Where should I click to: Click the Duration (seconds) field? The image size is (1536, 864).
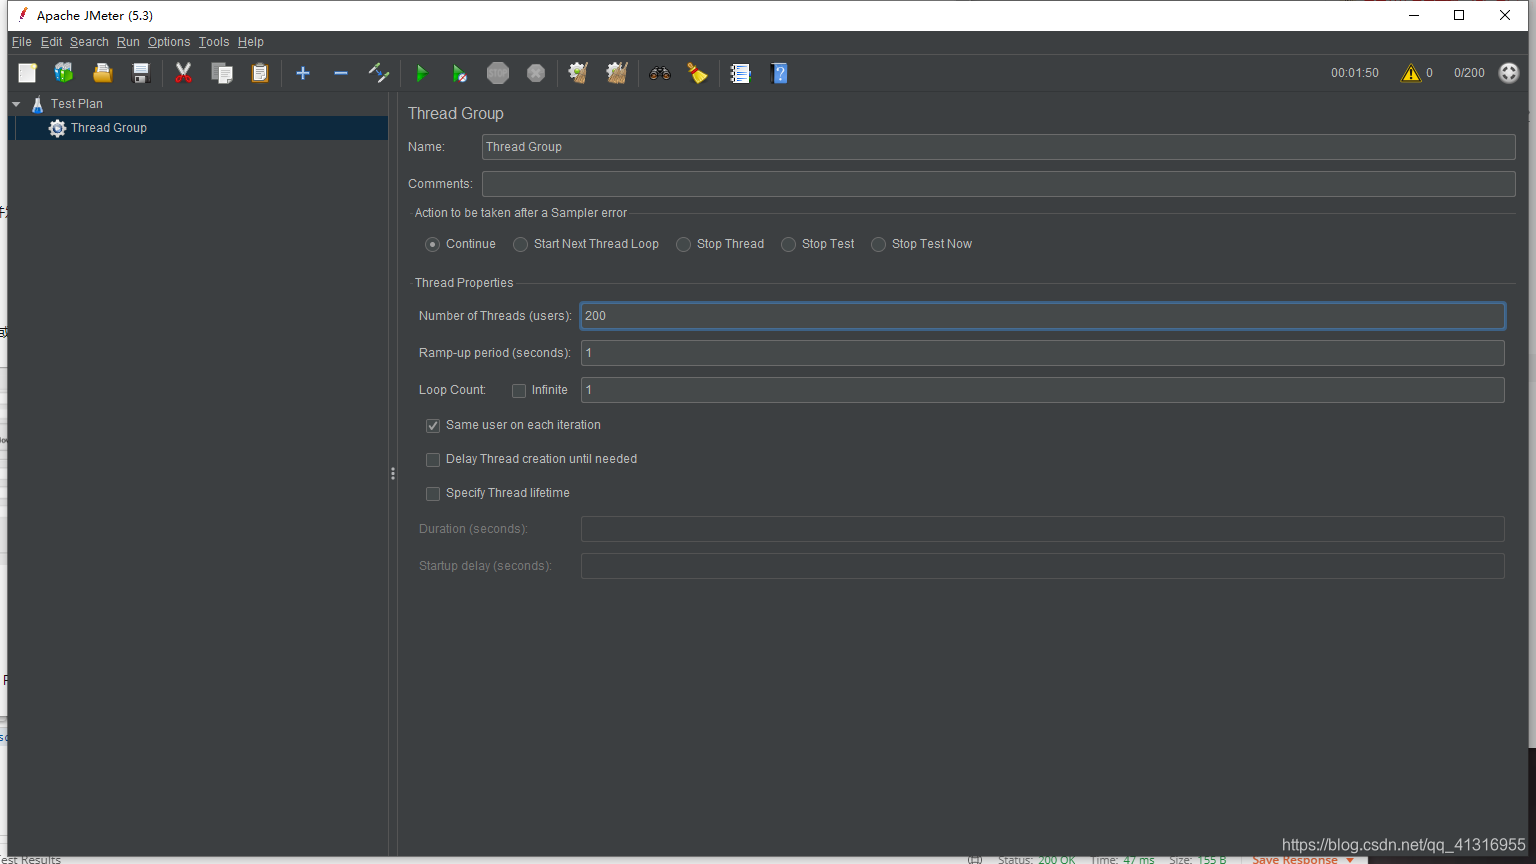click(x=1042, y=529)
